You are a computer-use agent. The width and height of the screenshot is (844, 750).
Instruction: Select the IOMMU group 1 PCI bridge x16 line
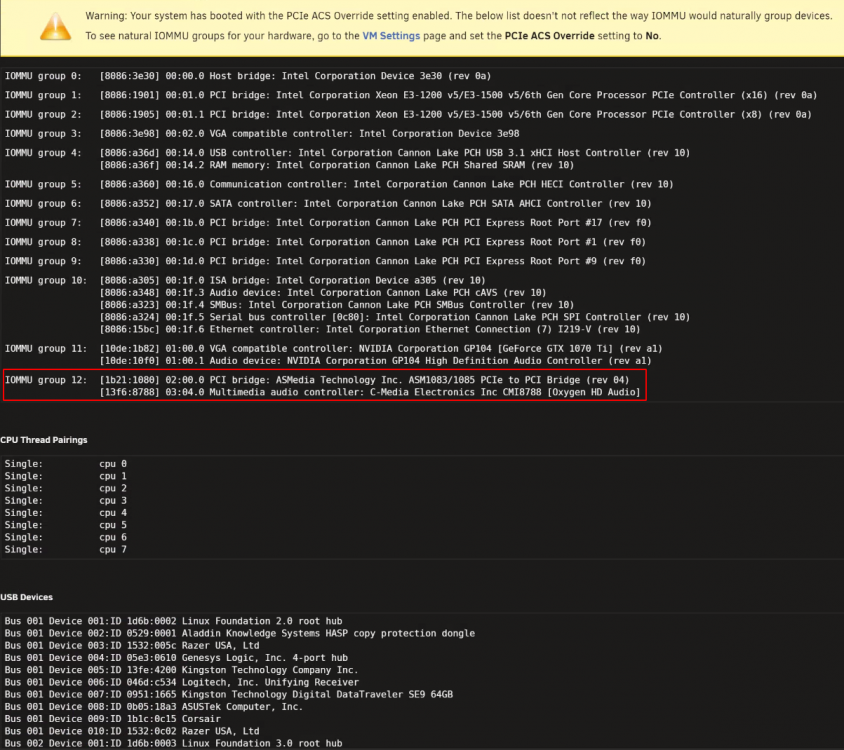point(411,95)
